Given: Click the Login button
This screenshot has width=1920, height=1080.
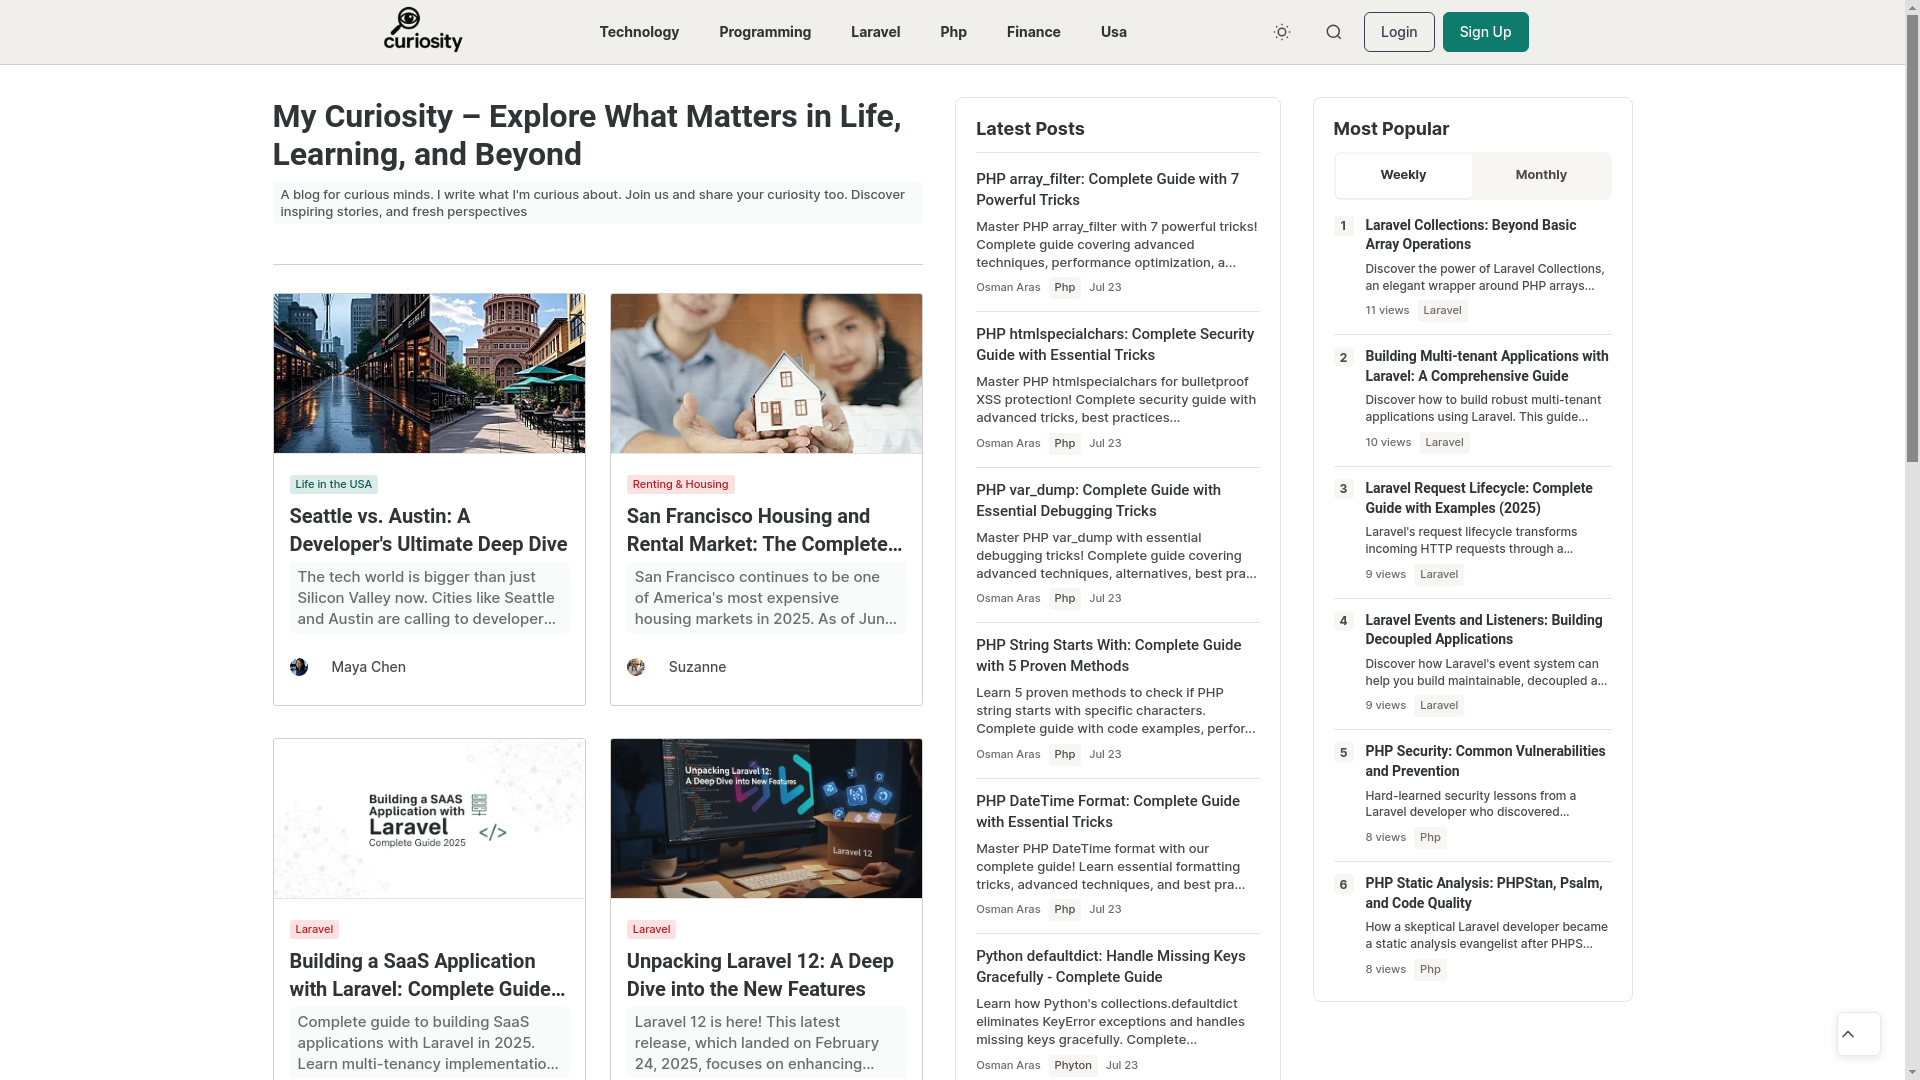Looking at the screenshot, I should click(1398, 32).
